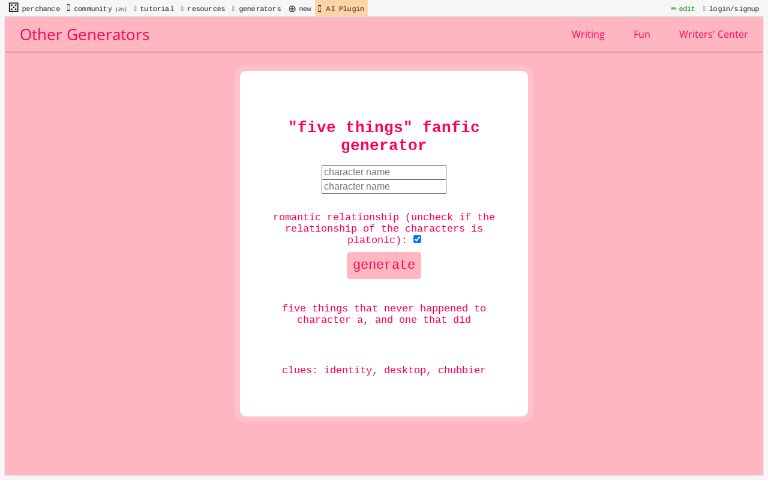Image resolution: width=768 pixels, height=480 pixels.
Task: Open the Writing menu item
Action: click(x=588, y=34)
